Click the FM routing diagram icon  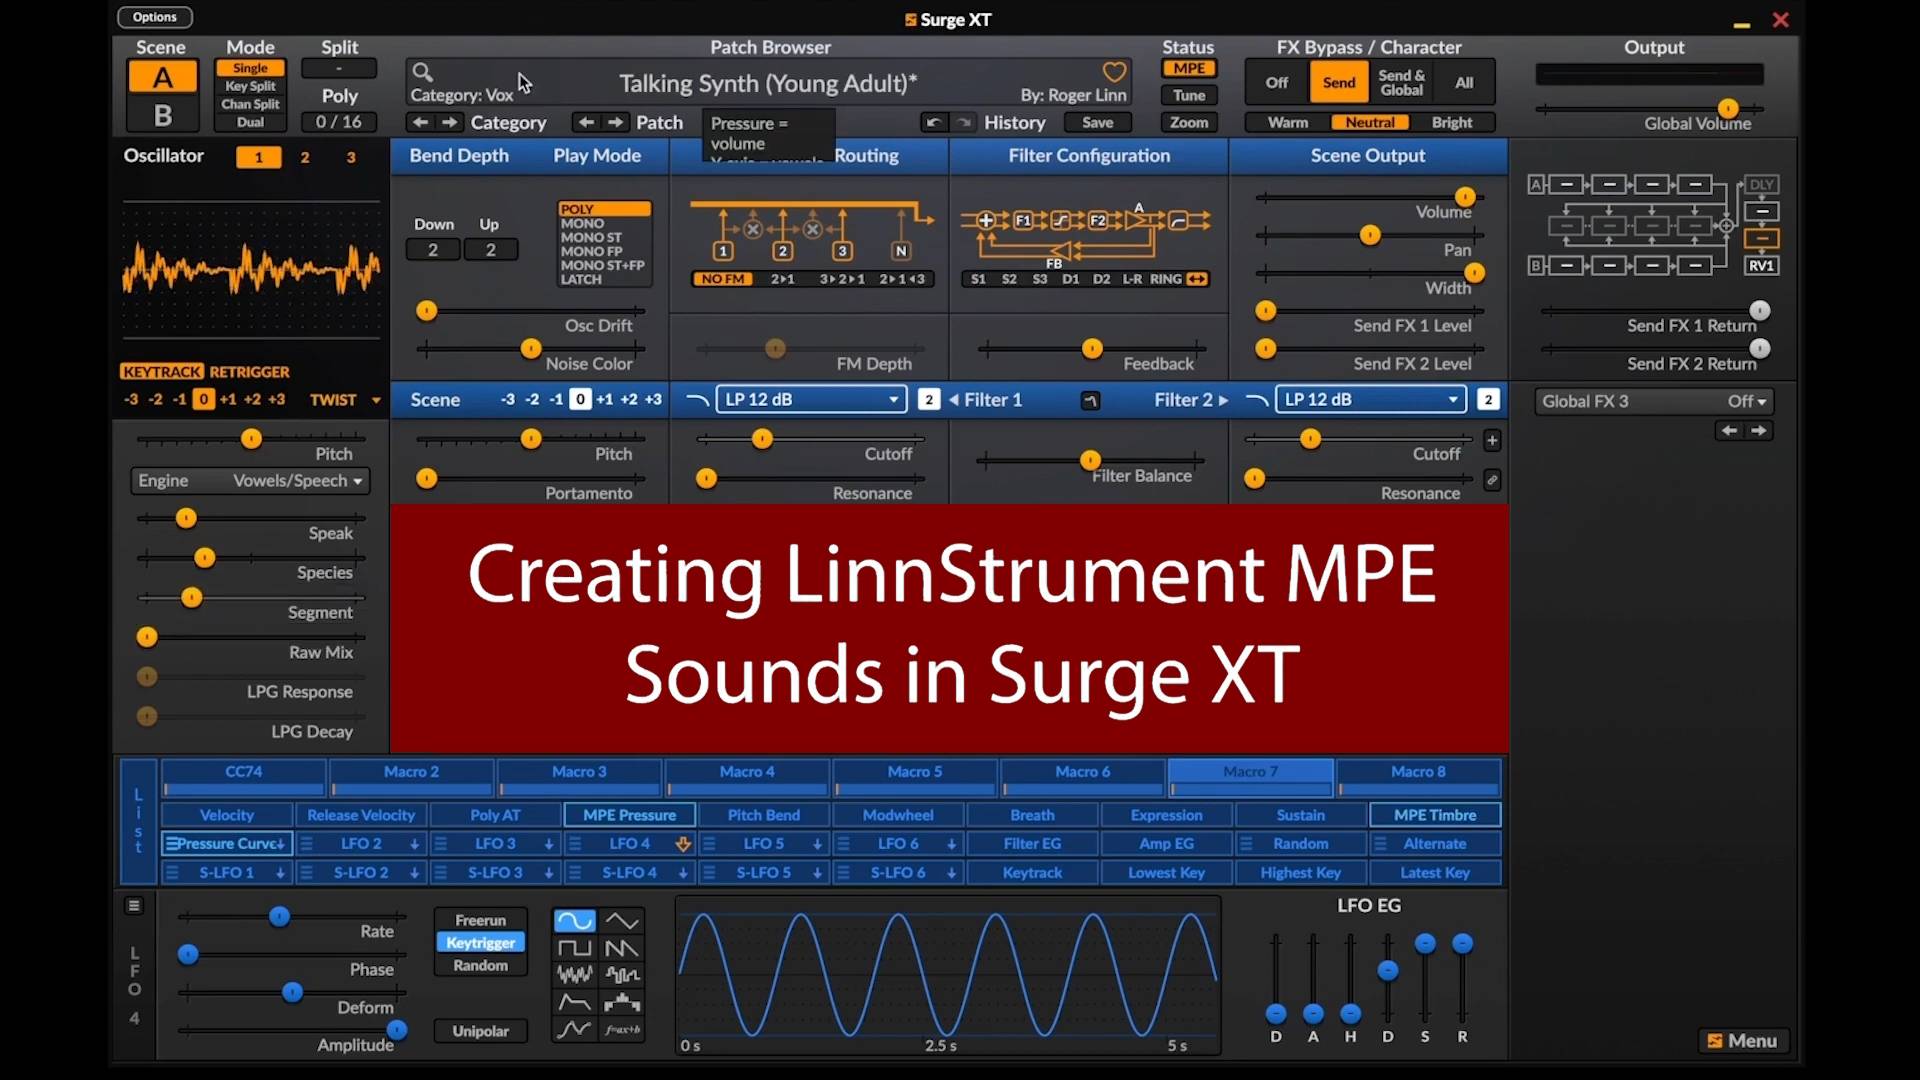point(808,235)
